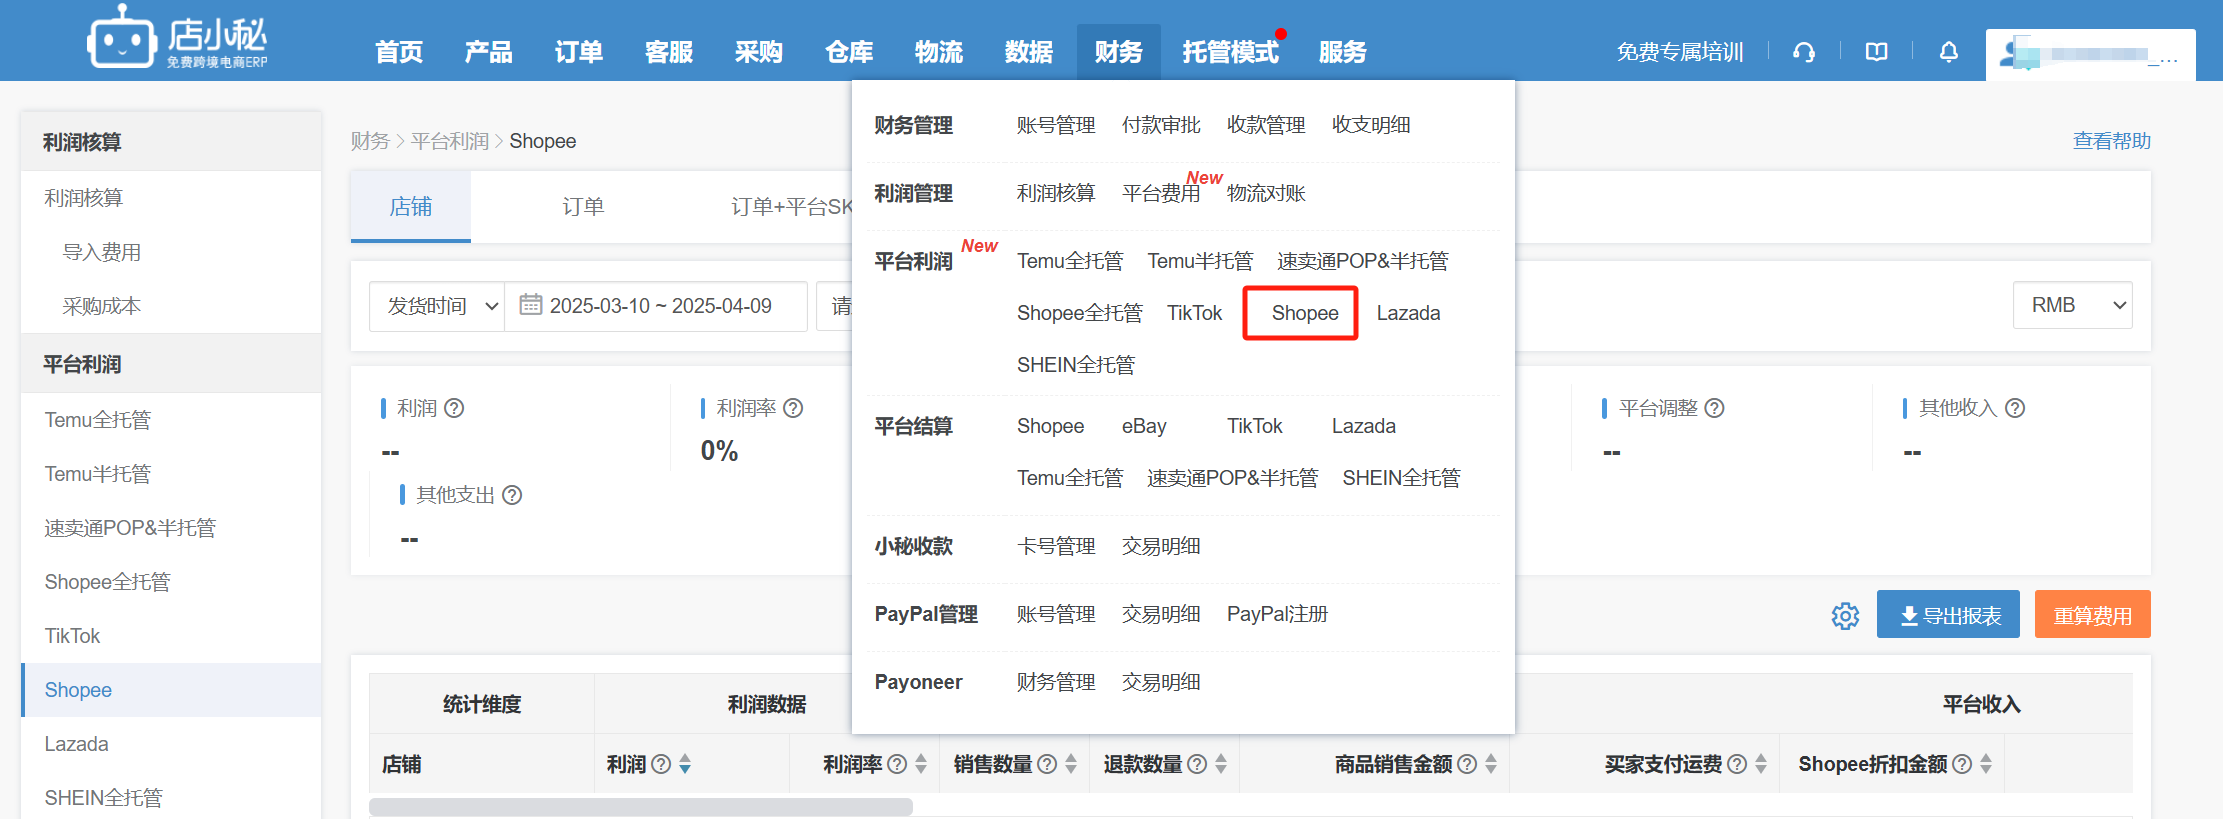
Task: Click the calendar icon in date range
Action: 531,304
